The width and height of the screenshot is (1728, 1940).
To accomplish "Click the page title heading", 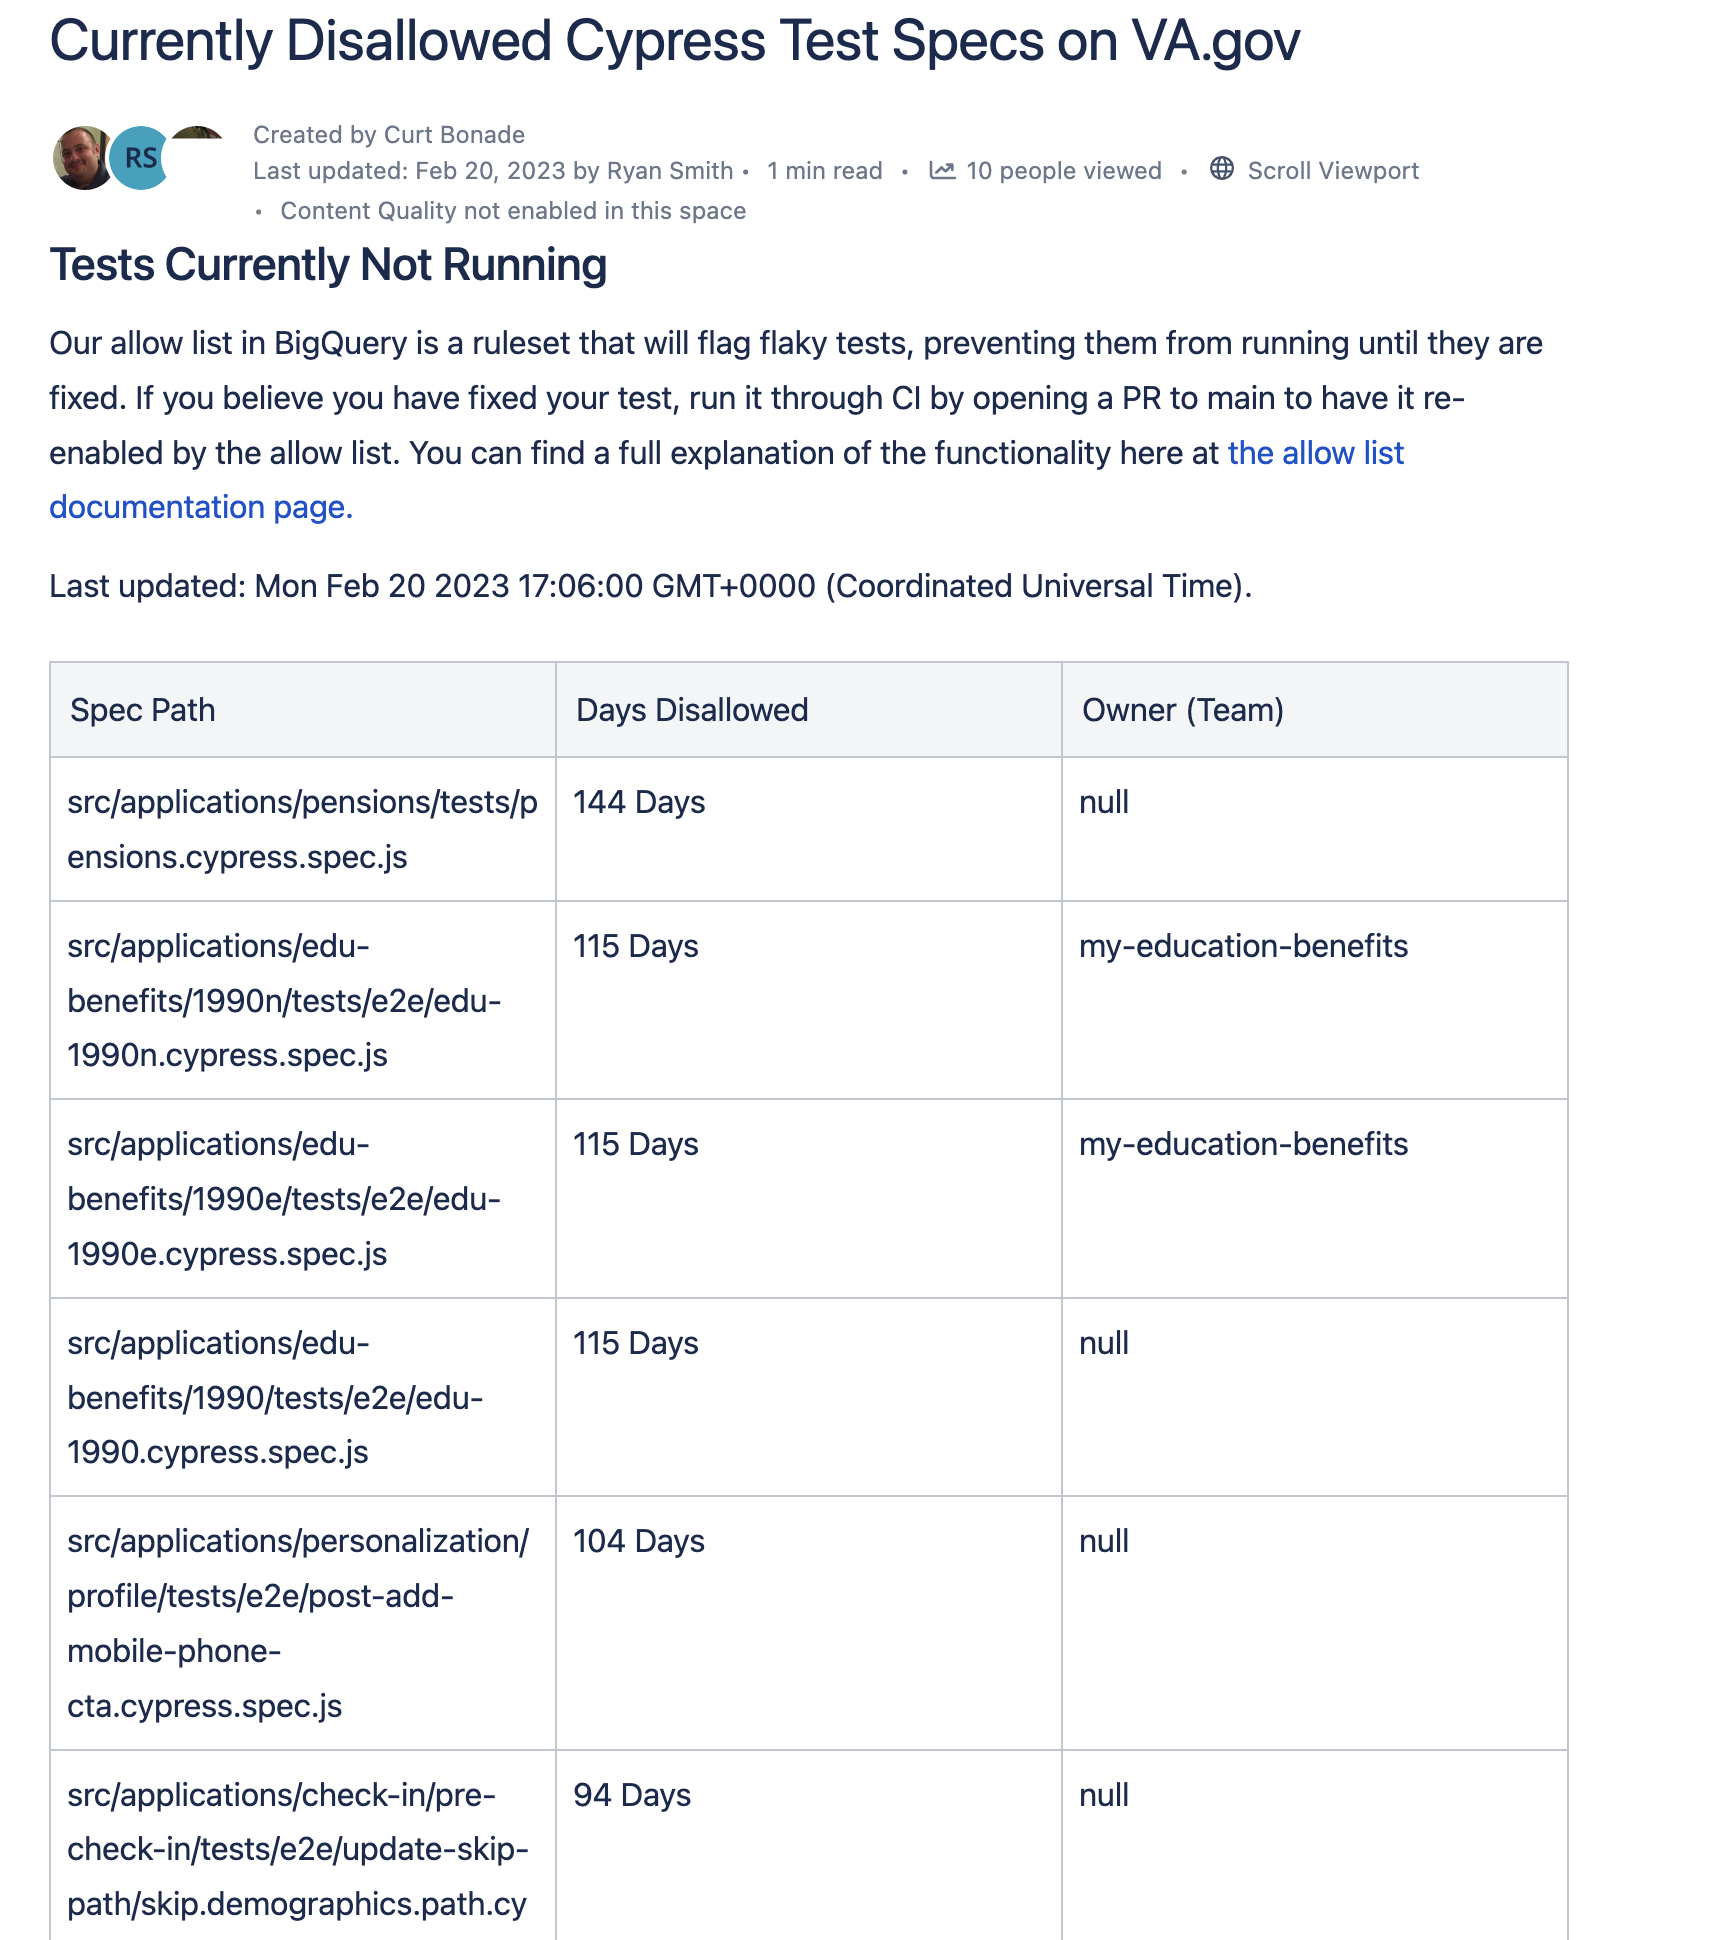I will tap(674, 42).
